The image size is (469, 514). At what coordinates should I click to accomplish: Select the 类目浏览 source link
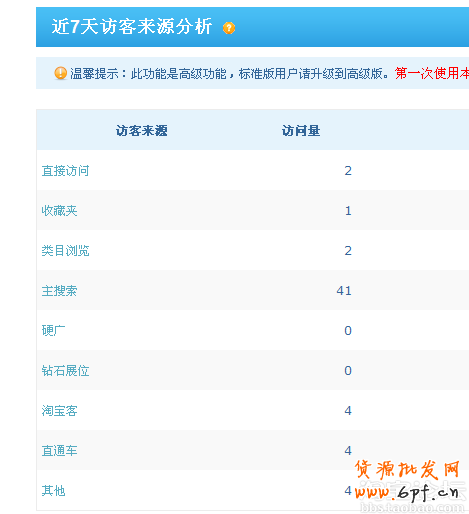click(x=65, y=251)
